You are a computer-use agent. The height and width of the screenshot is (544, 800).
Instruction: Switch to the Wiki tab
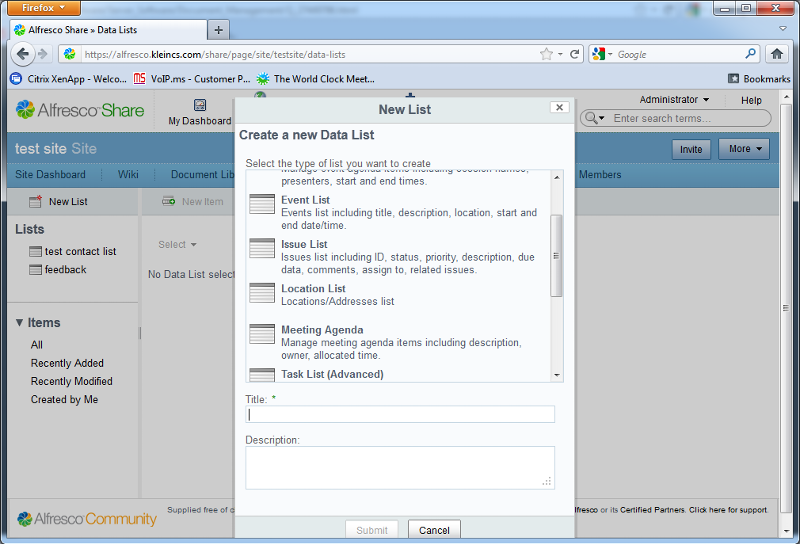point(128,175)
